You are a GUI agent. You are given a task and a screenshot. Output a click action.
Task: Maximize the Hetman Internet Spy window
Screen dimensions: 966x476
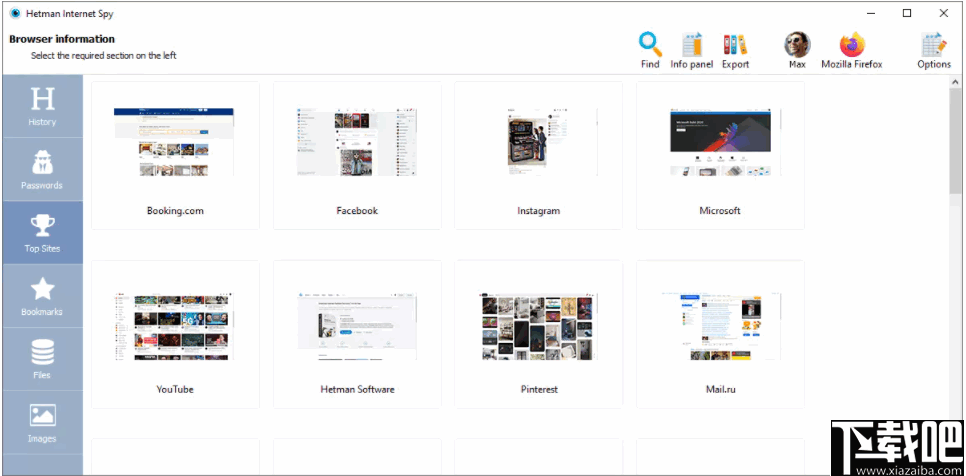907,13
